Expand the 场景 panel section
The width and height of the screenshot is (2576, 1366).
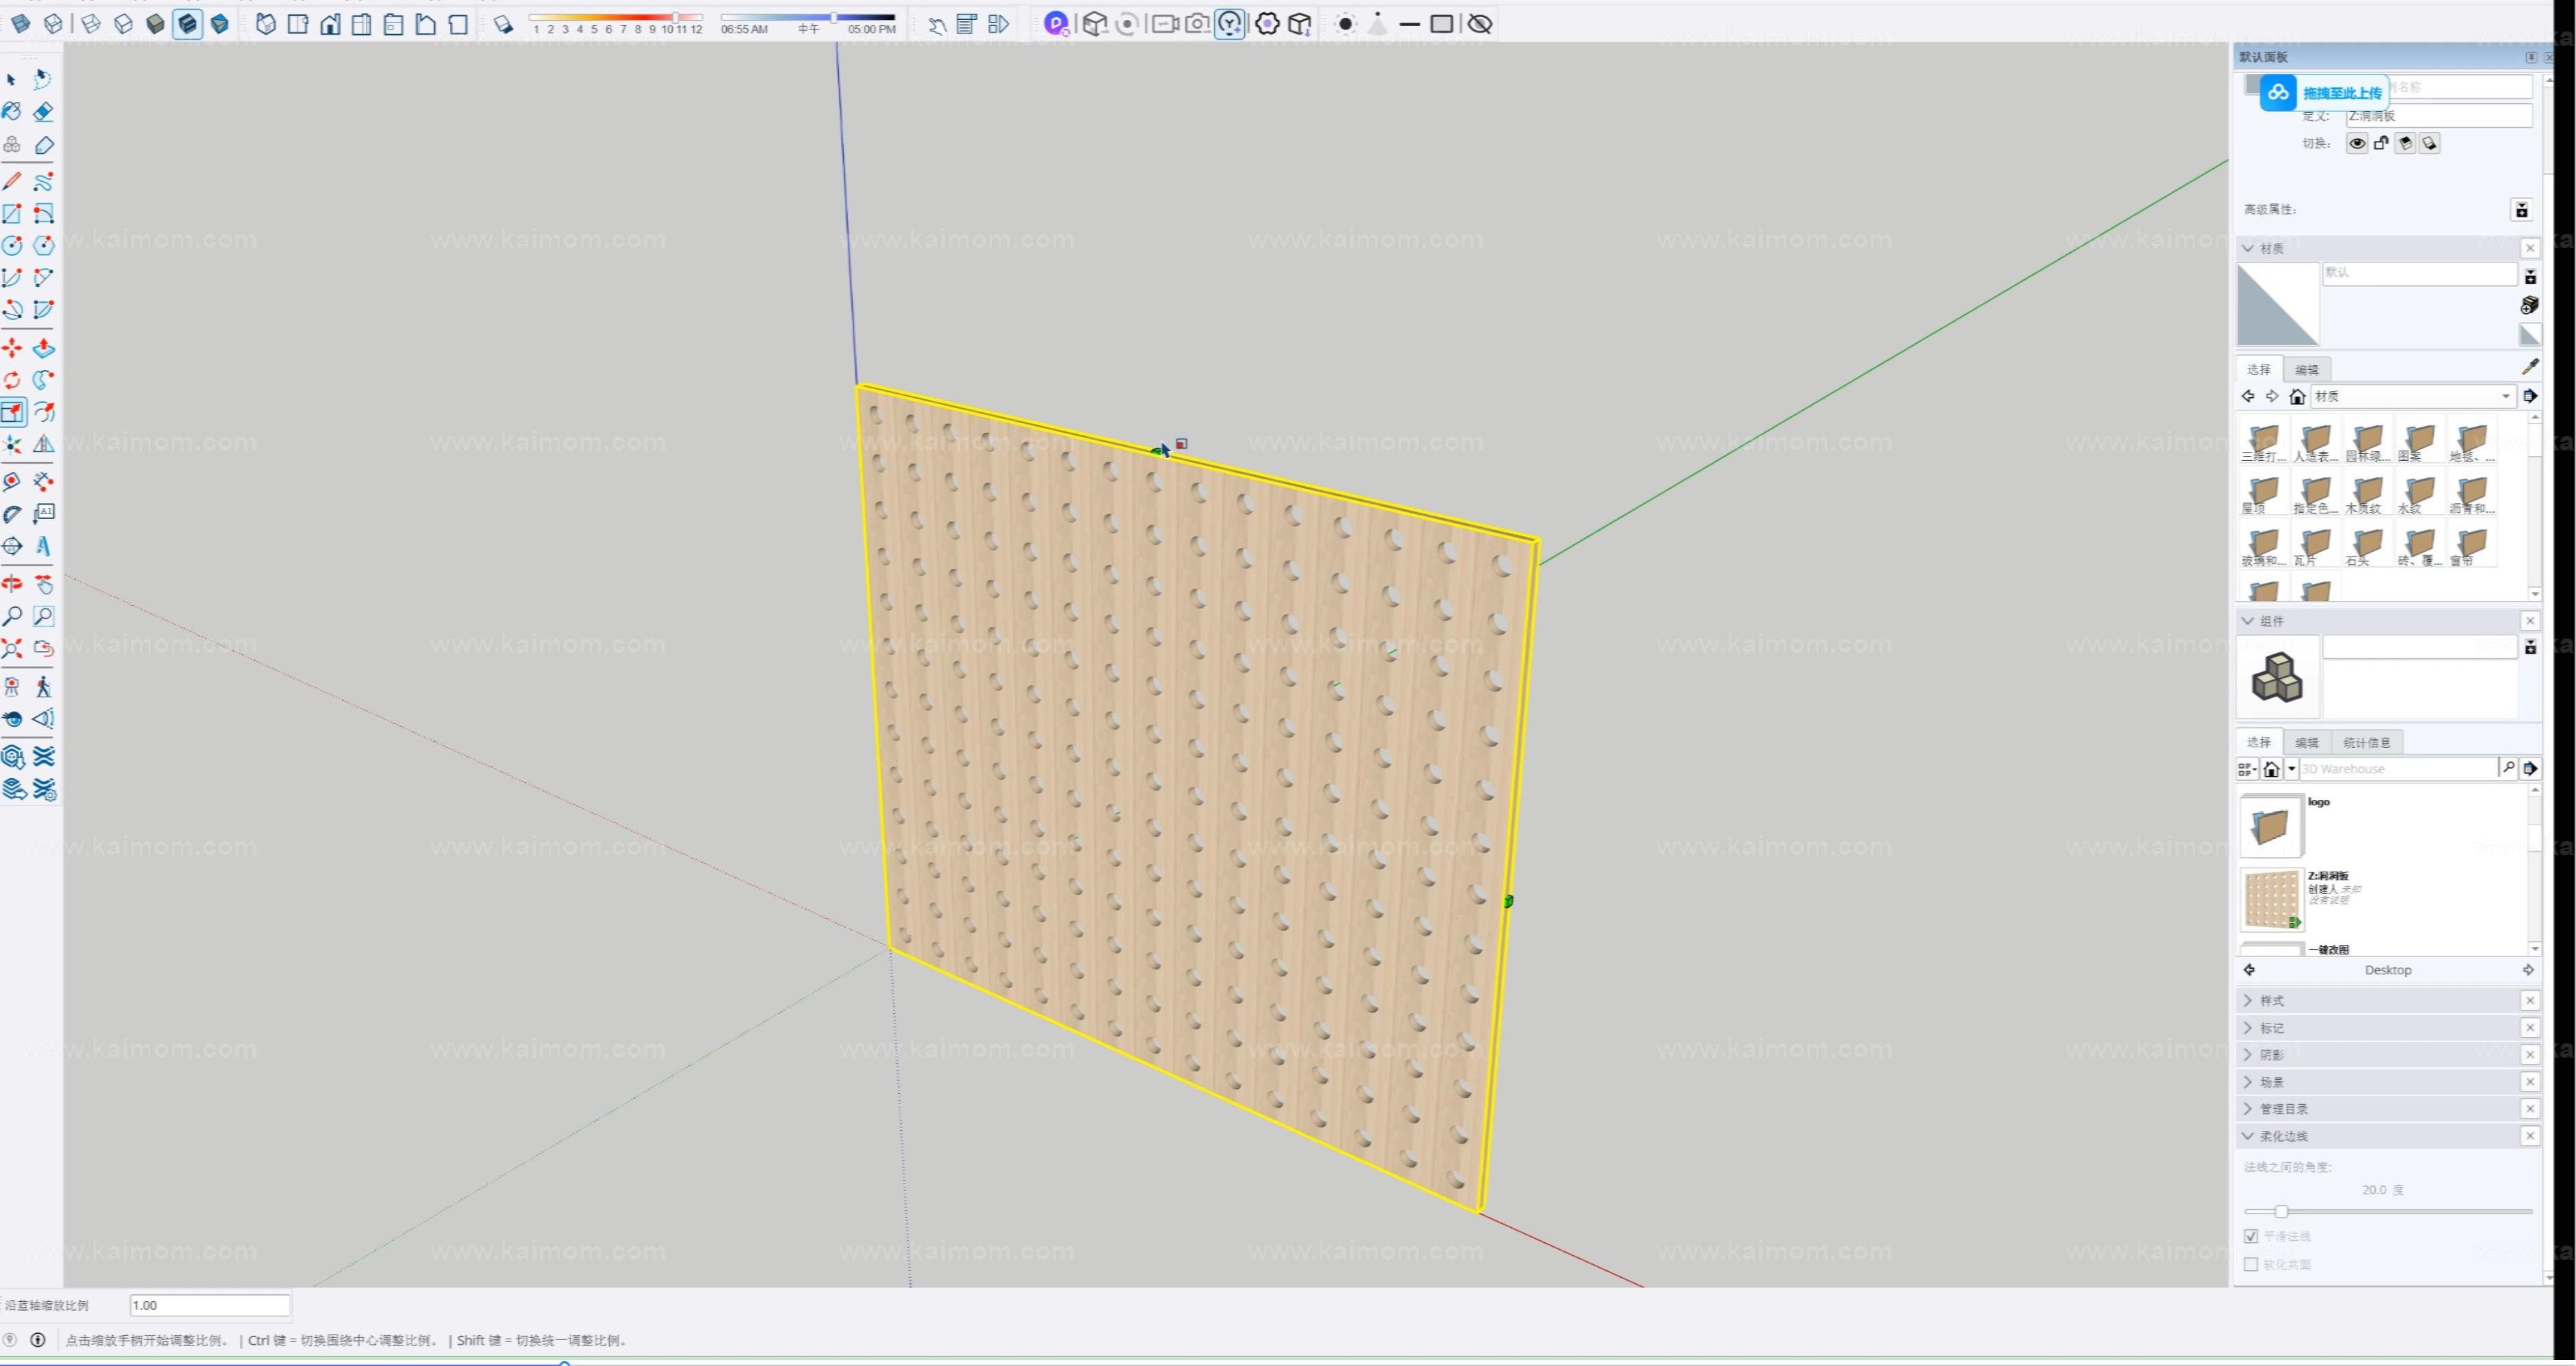coord(2248,1081)
